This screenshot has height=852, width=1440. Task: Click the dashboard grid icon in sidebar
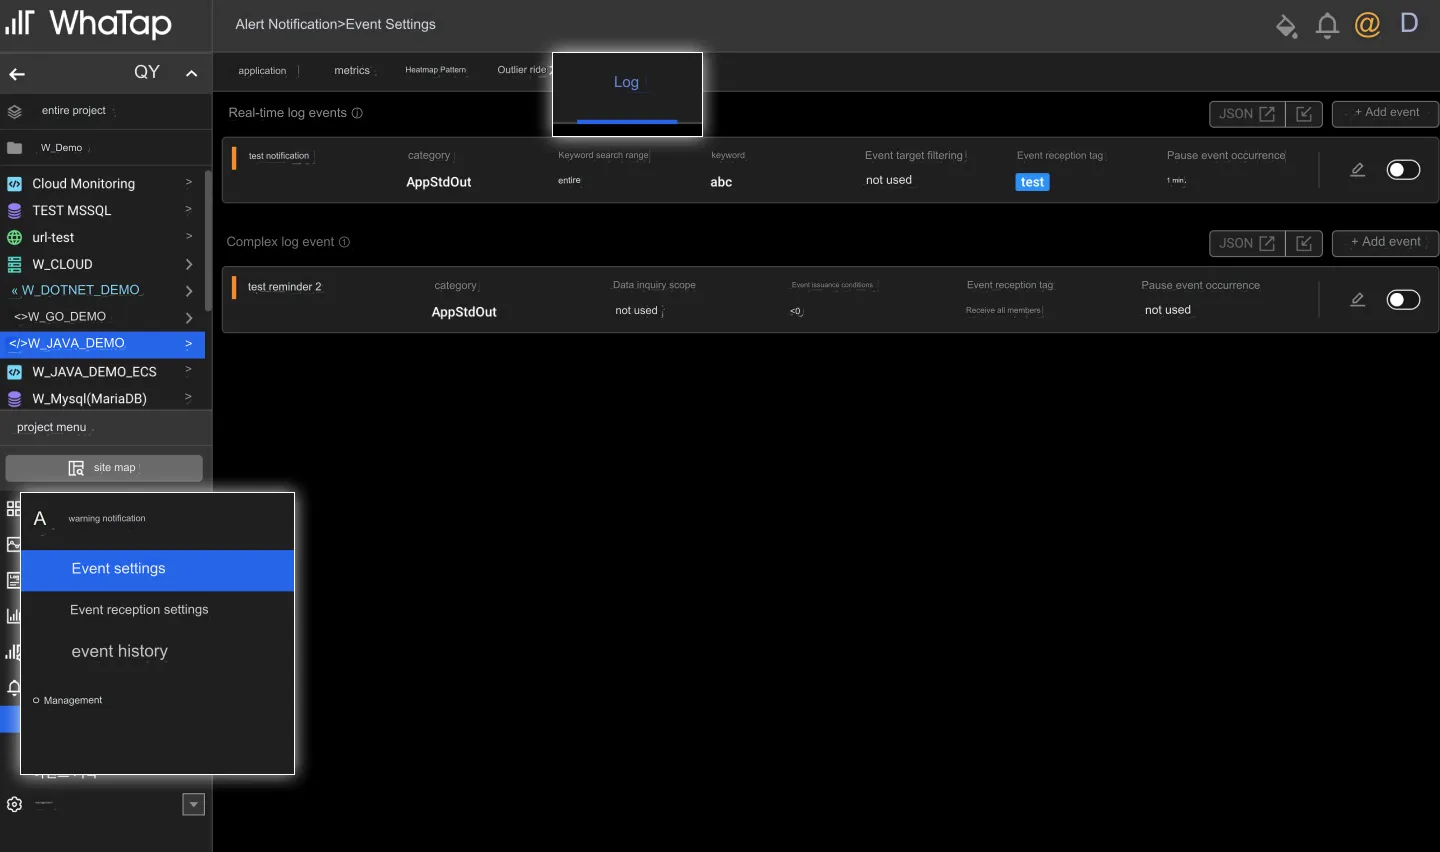click(13, 508)
